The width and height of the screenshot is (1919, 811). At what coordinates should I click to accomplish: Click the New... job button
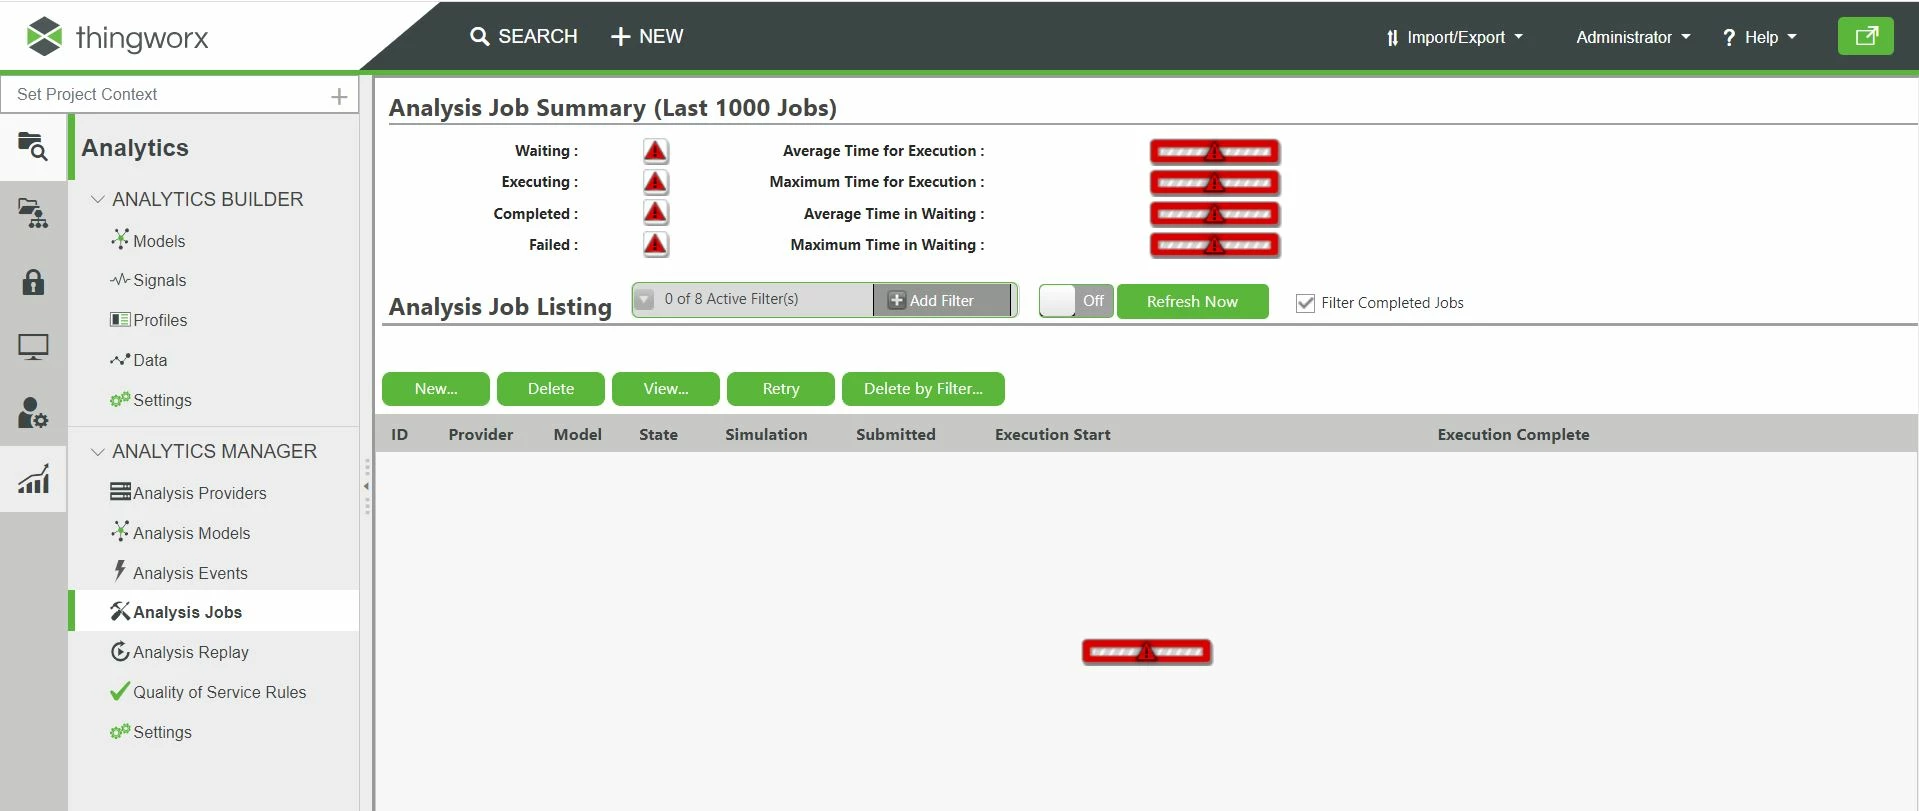pos(436,389)
